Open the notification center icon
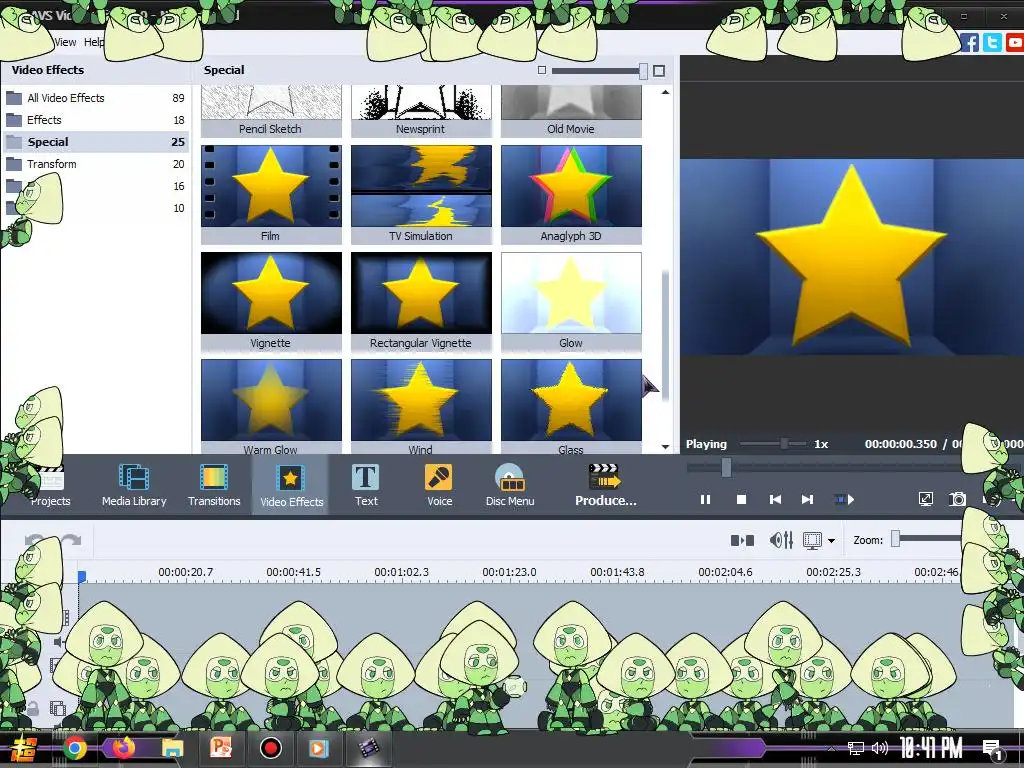Image resolution: width=1024 pixels, height=768 pixels. [x=992, y=748]
